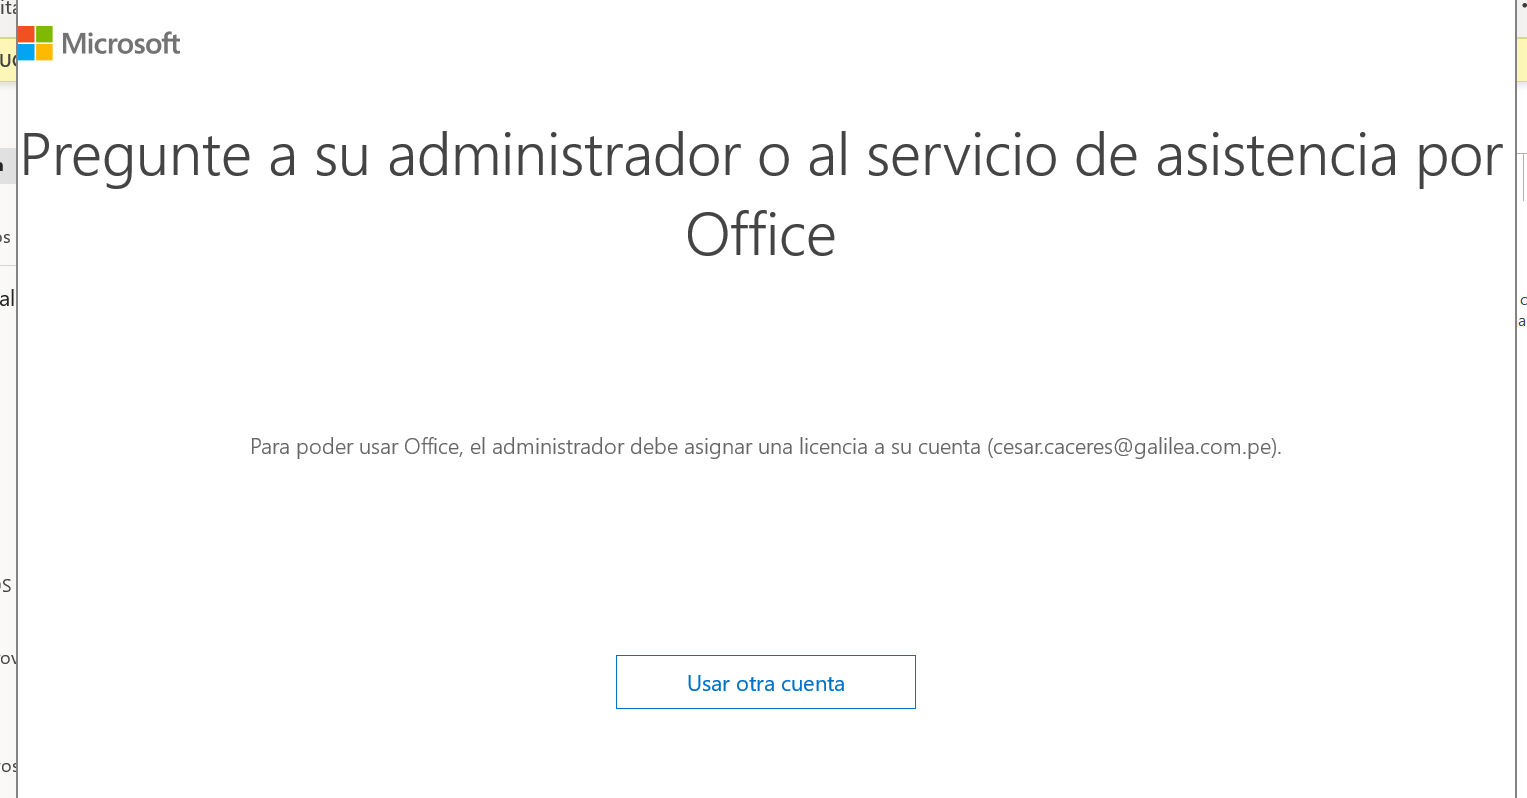Screen dimensions: 1527x798
Task: Click "Para poder usar" at the message start
Action: click(x=322, y=447)
